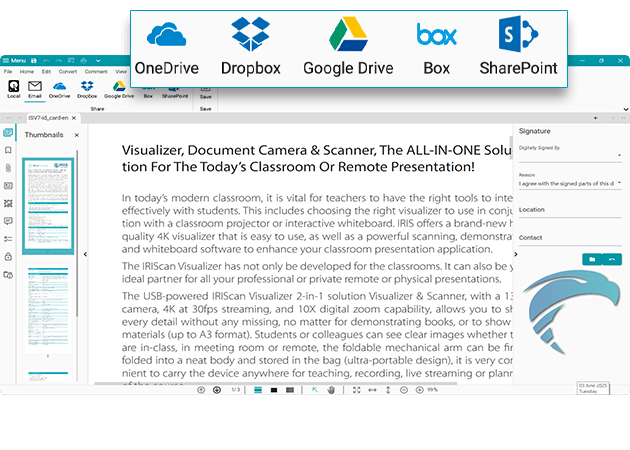The width and height of the screenshot is (630, 450).
Task: Open the sidebar icon below the padlock
Action: pyautogui.click(x=8, y=275)
